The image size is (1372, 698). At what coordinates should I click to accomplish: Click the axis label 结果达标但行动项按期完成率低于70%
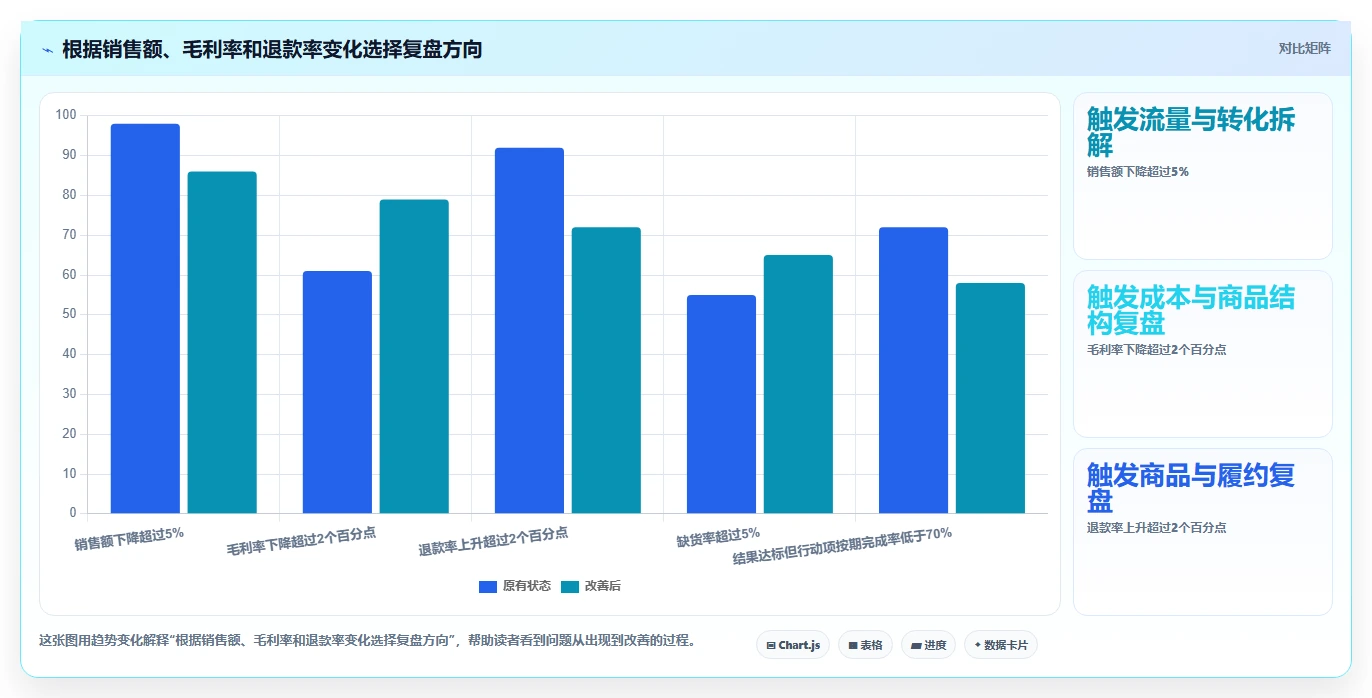point(842,547)
